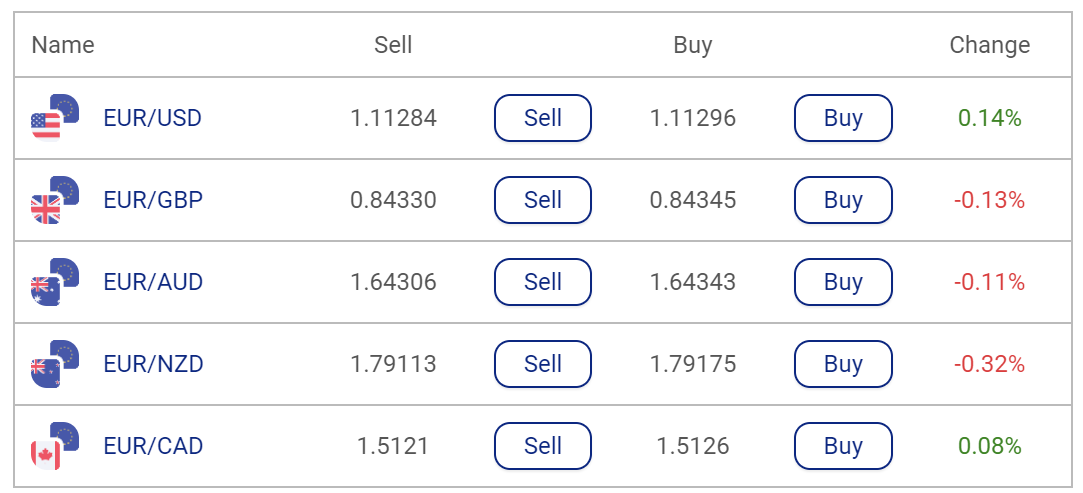Click the Name column header
This screenshot has width=1083, height=493.
point(63,45)
